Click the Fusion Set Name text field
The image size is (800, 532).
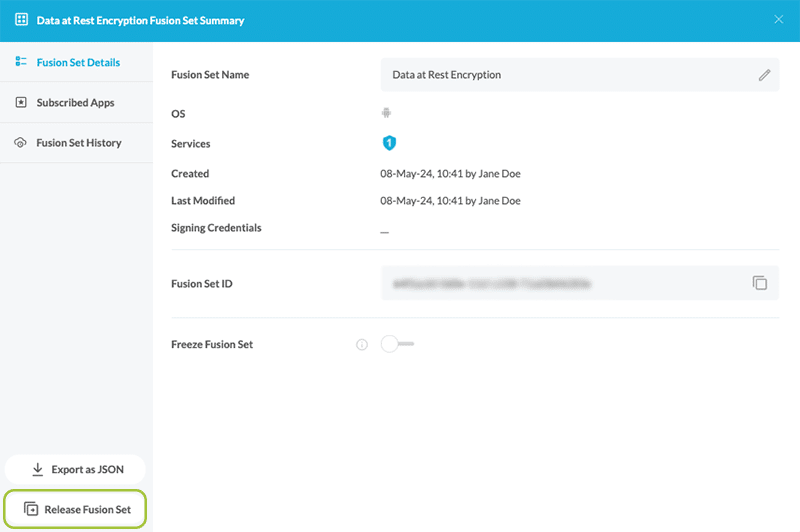point(565,75)
